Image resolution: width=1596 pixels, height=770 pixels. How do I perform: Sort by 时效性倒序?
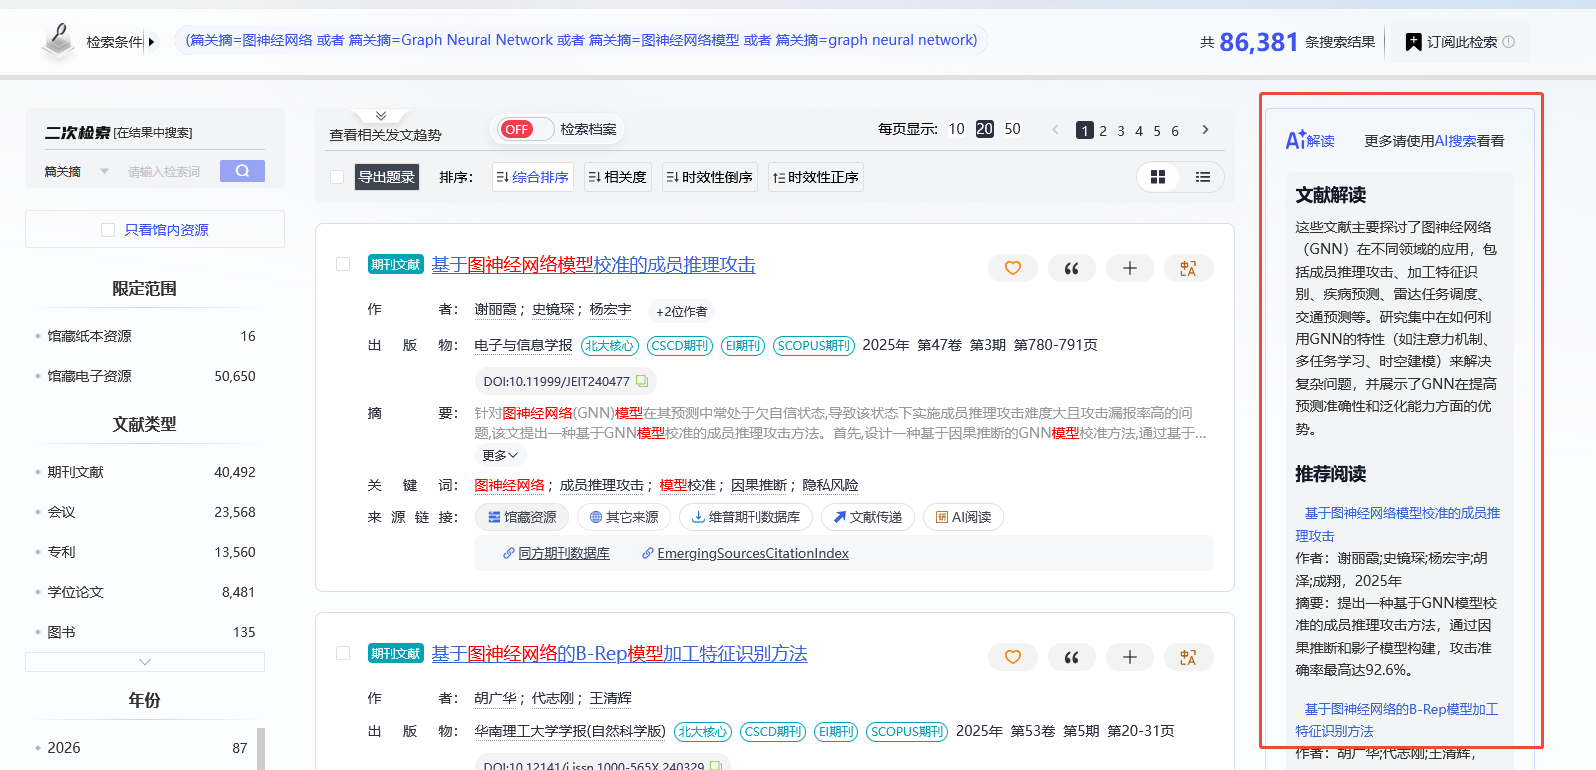click(710, 177)
